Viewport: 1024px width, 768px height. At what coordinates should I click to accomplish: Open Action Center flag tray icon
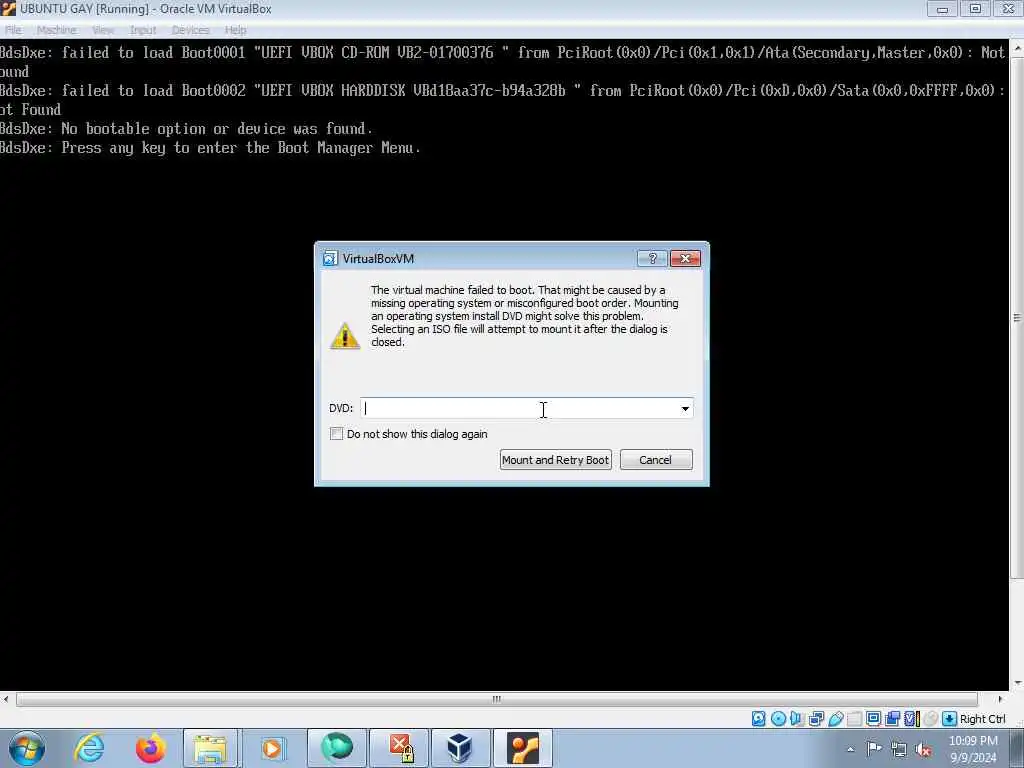pyautogui.click(x=874, y=748)
